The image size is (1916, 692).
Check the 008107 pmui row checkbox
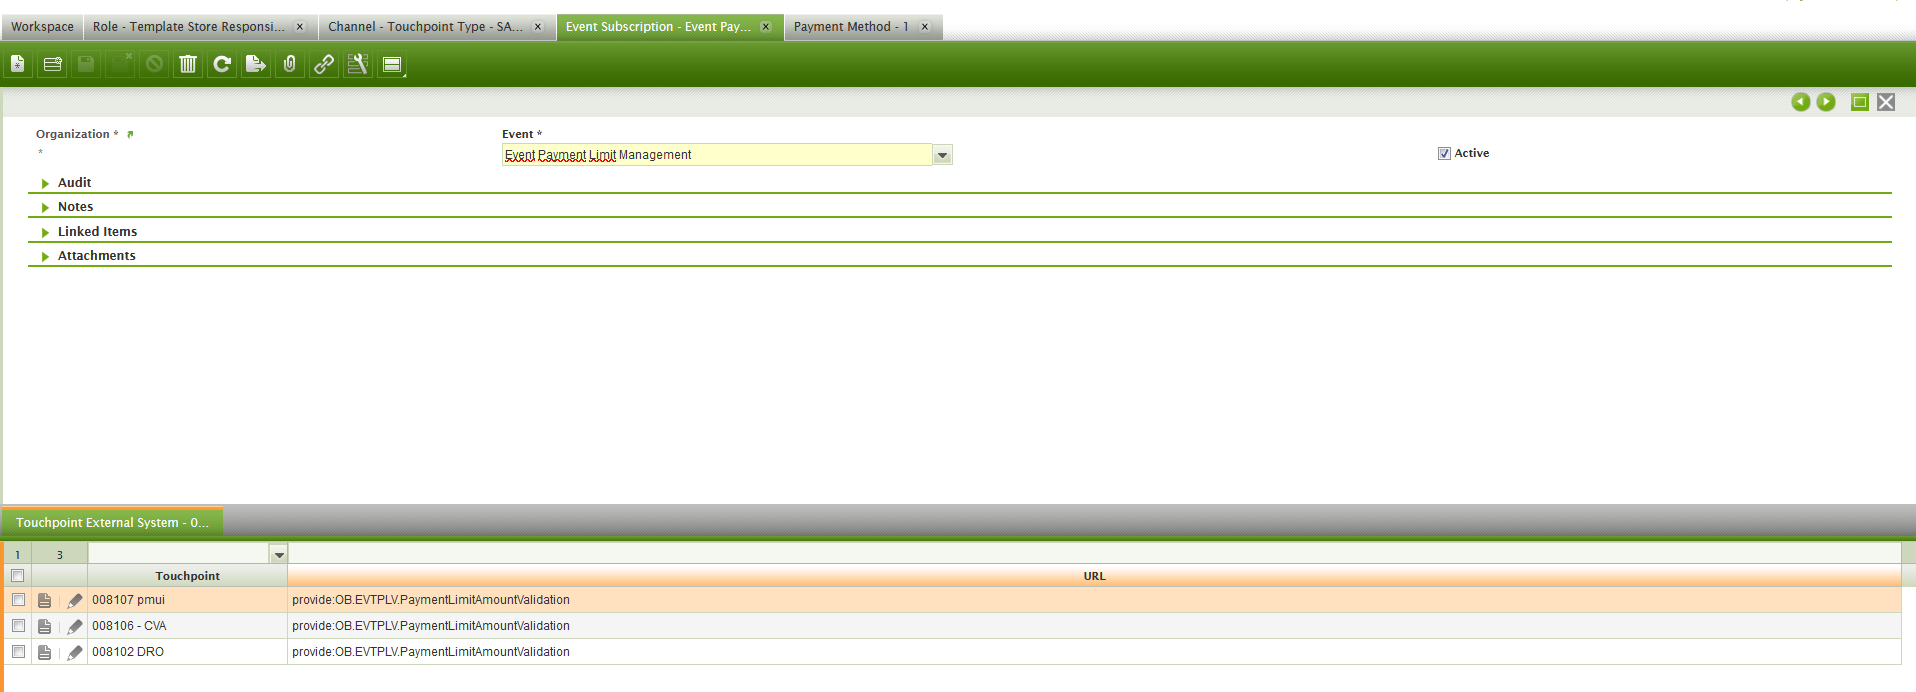point(18,600)
